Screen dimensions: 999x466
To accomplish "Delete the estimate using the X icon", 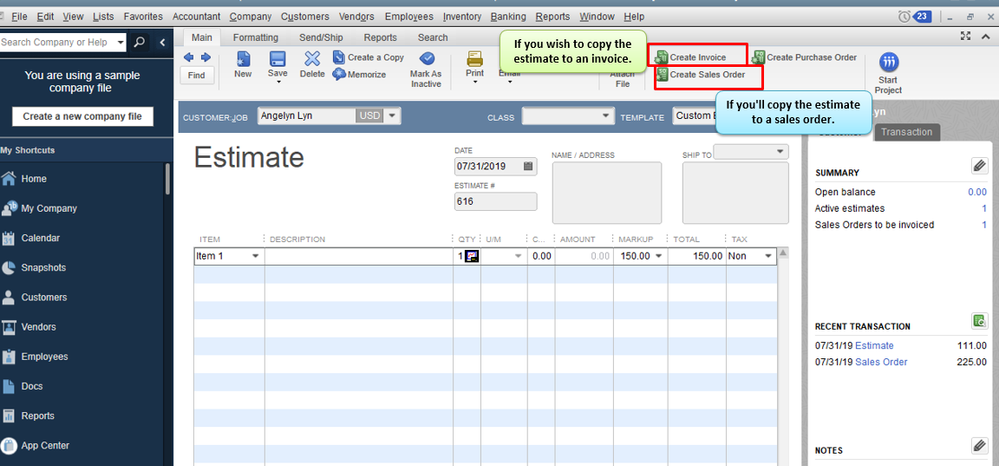I will (x=312, y=59).
